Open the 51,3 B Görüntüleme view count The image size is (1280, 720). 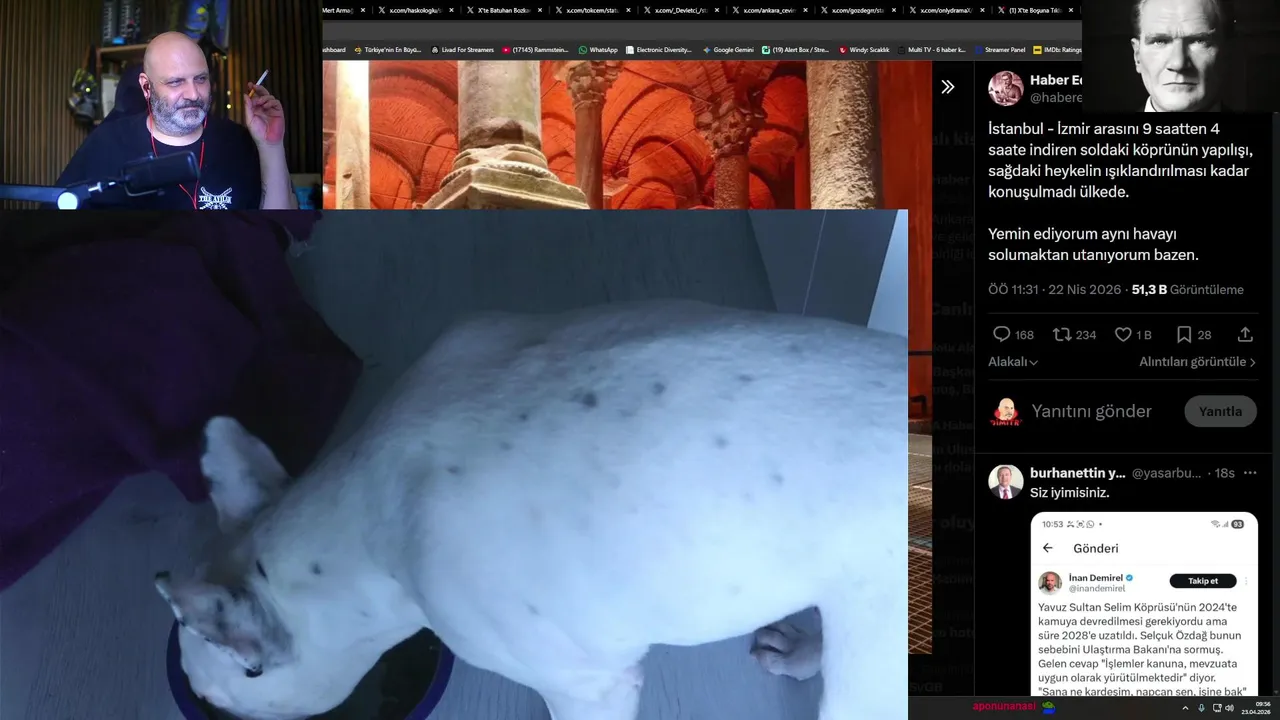point(1187,290)
